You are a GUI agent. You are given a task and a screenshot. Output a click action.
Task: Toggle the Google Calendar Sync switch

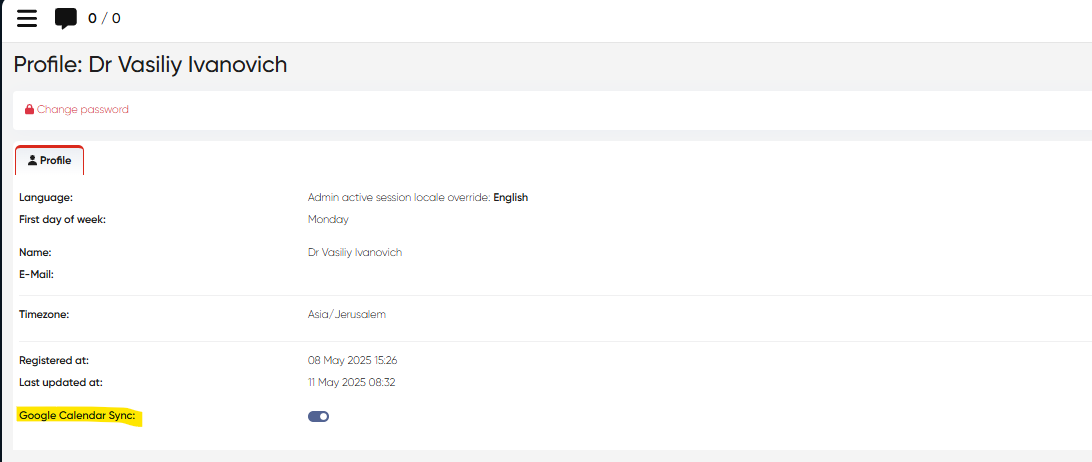click(x=318, y=416)
